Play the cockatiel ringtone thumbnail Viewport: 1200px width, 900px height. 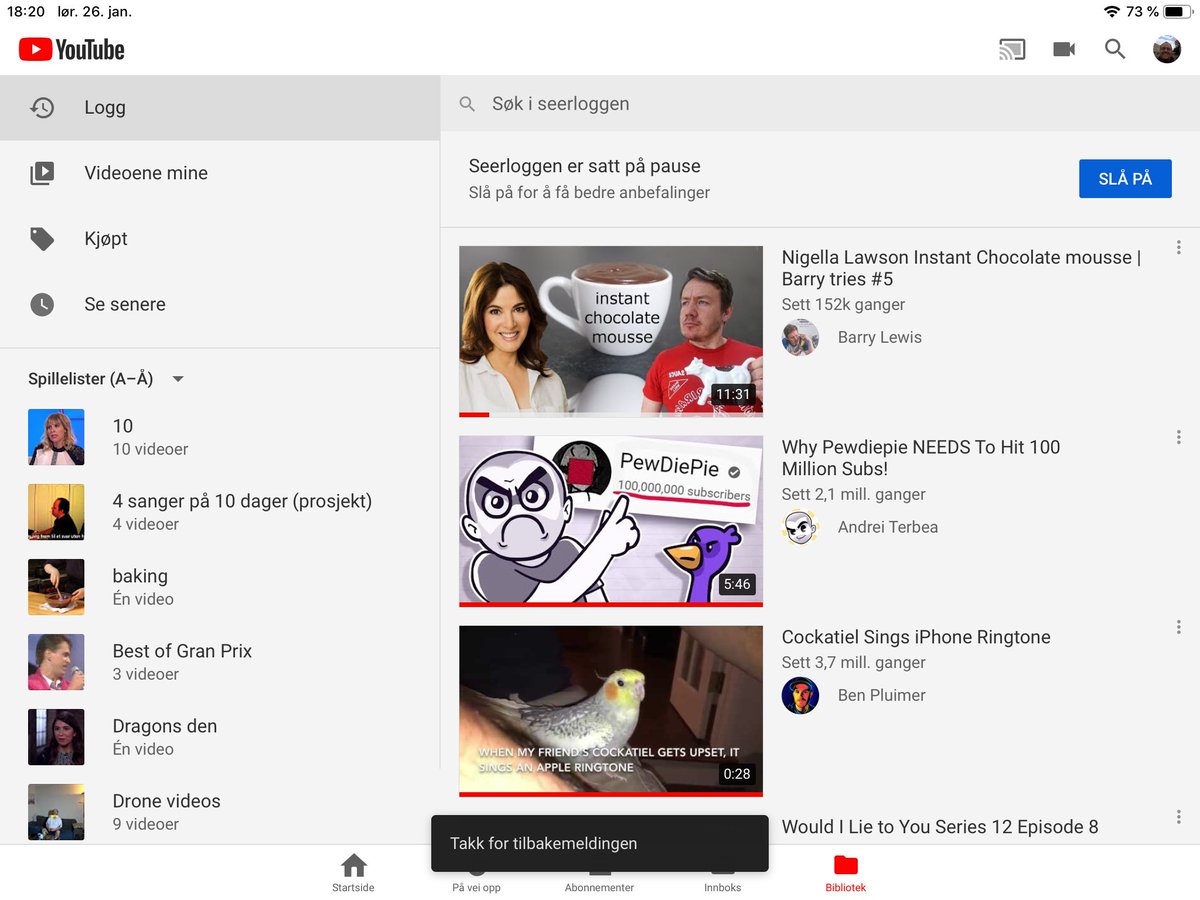point(611,711)
